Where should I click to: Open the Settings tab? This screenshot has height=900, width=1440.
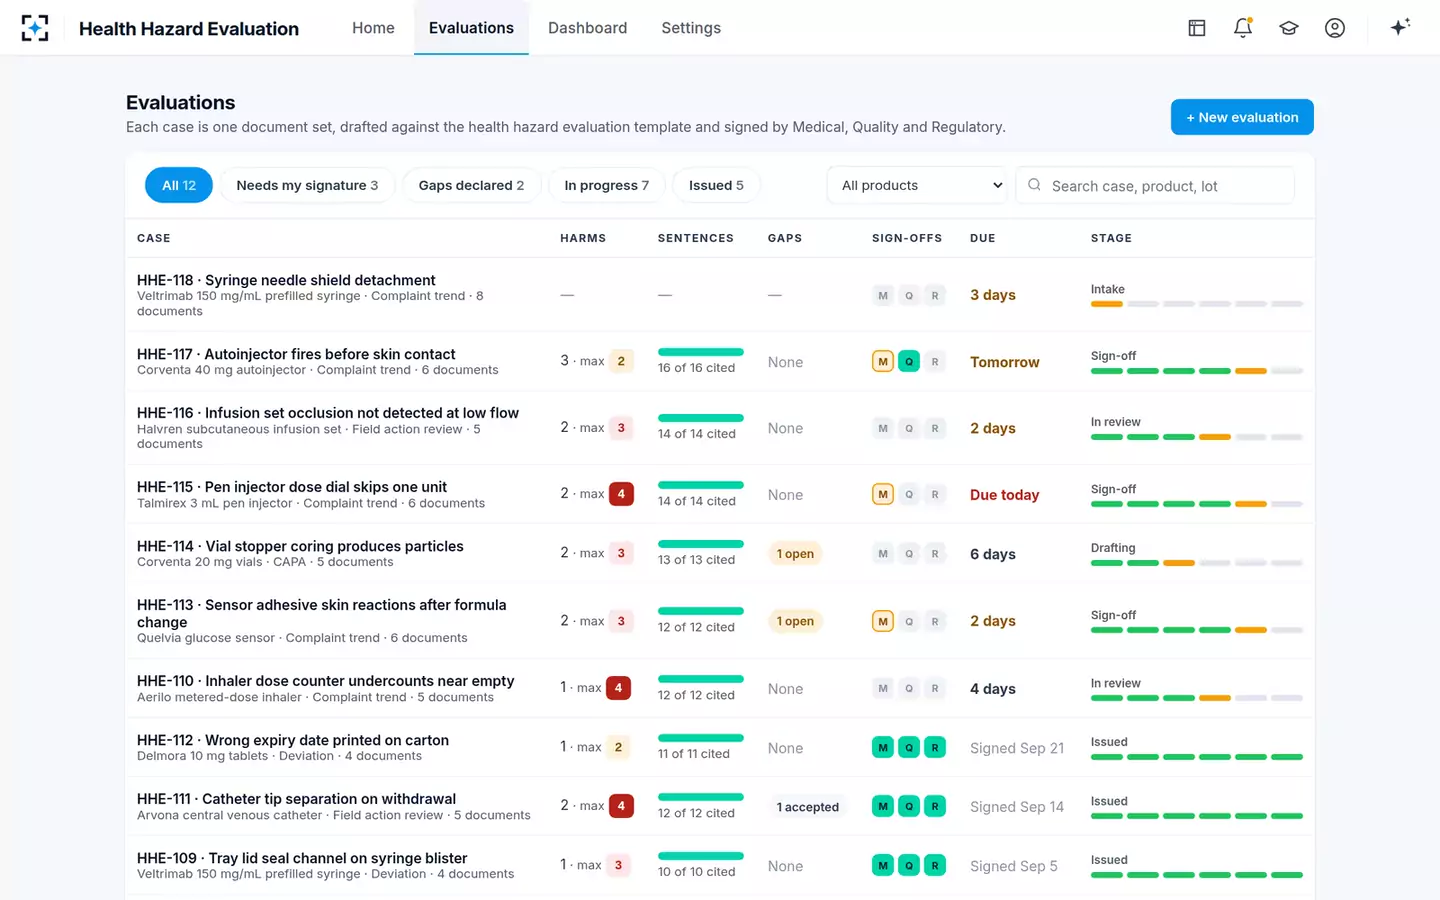[x=691, y=28]
